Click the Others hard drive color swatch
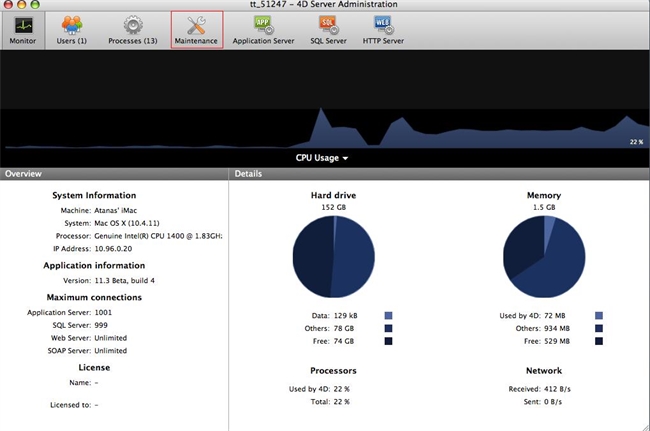This screenshot has width=650, height=431. pyautogui.click(x=389, y=328)
